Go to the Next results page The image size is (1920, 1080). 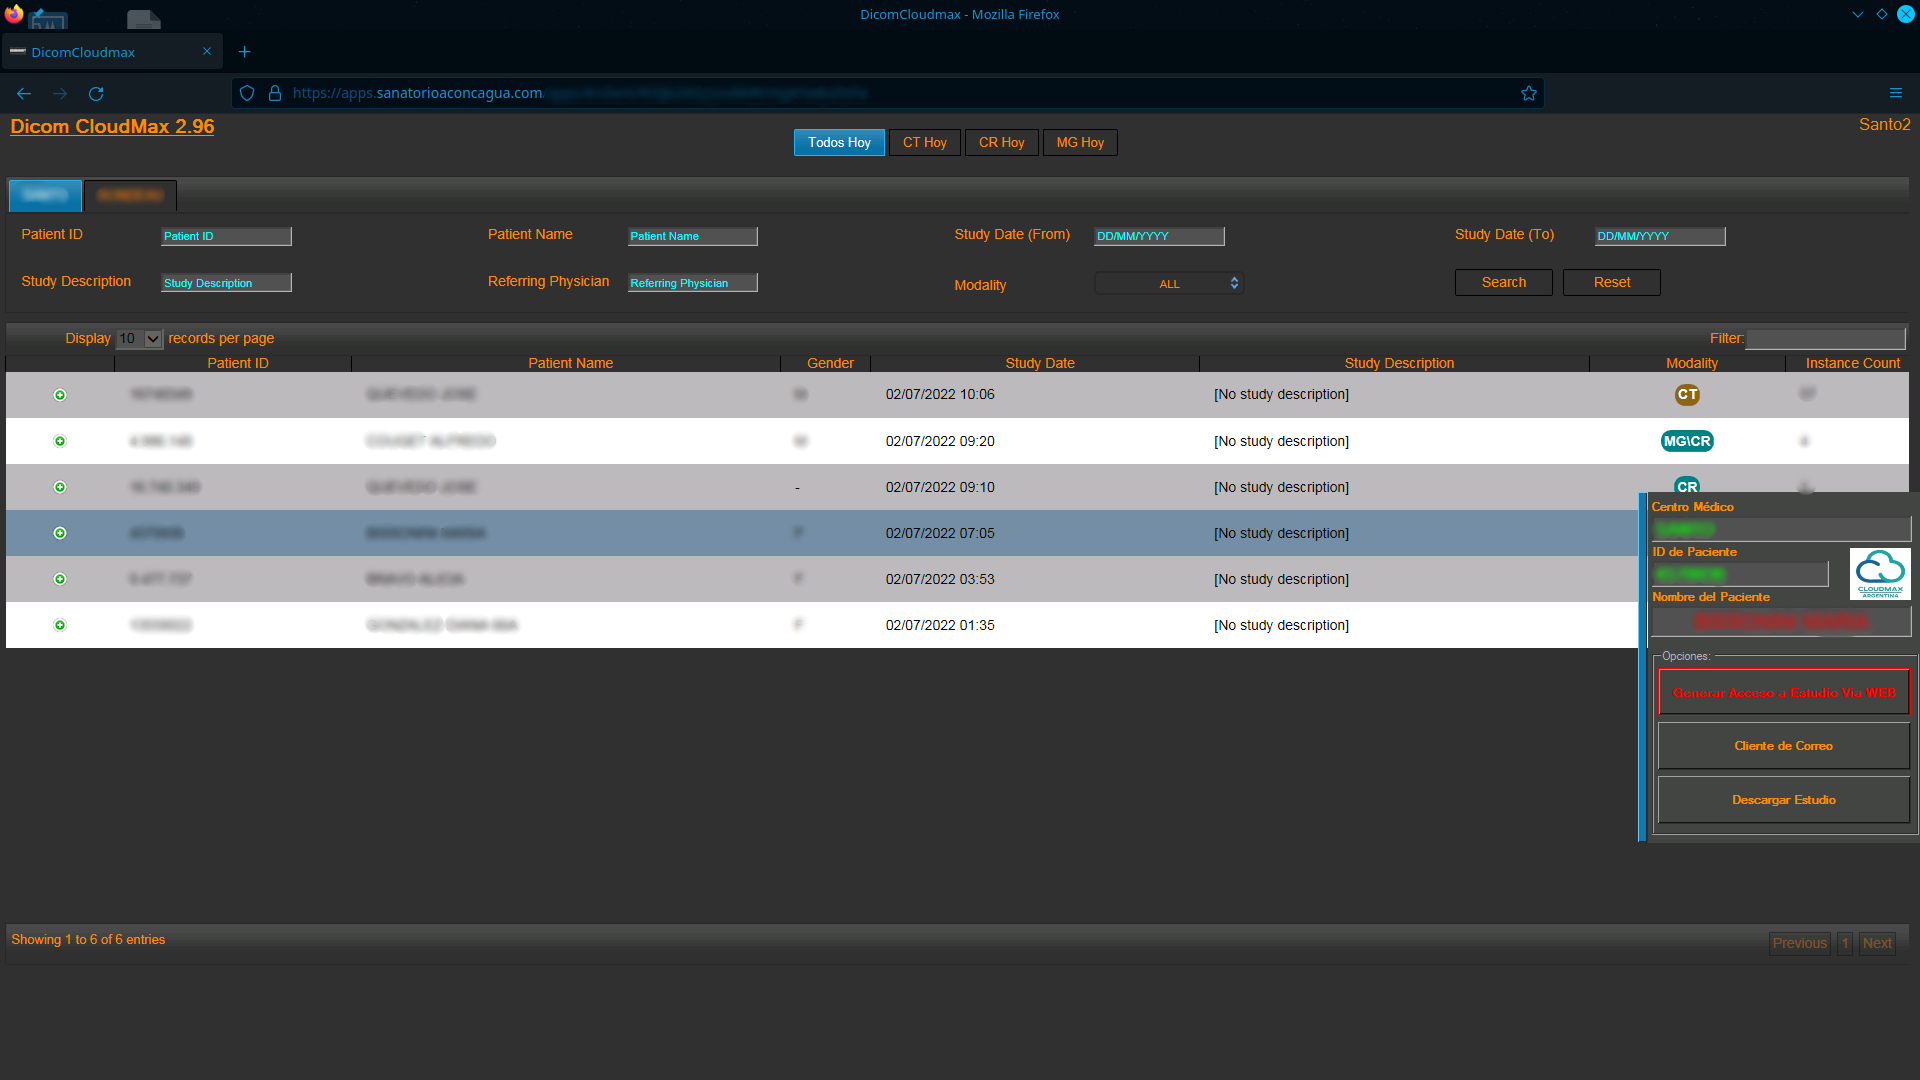1877,943
